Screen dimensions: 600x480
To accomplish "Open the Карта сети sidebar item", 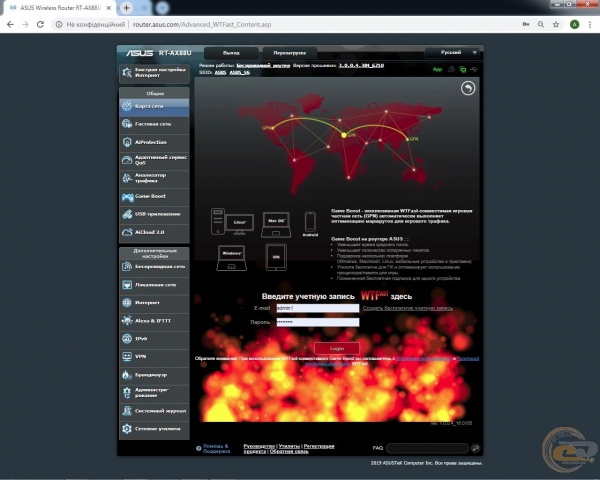I will pyautogui.click(x=154, y=106).
